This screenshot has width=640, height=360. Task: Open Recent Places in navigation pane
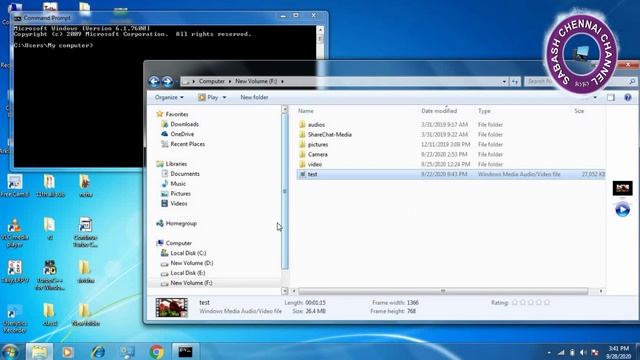click(x=187, y=144)
